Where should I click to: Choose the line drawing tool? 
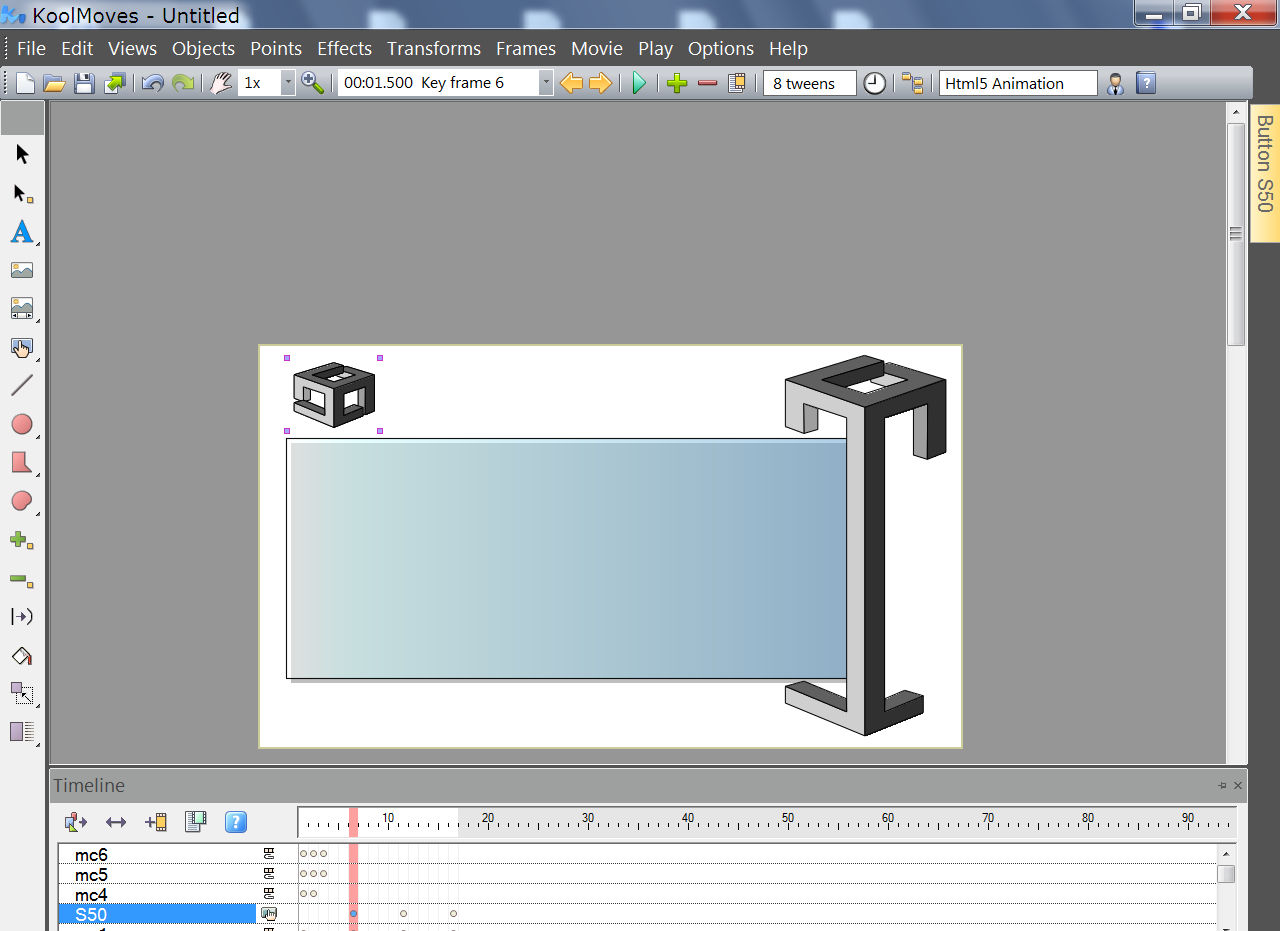coord(22,386)
